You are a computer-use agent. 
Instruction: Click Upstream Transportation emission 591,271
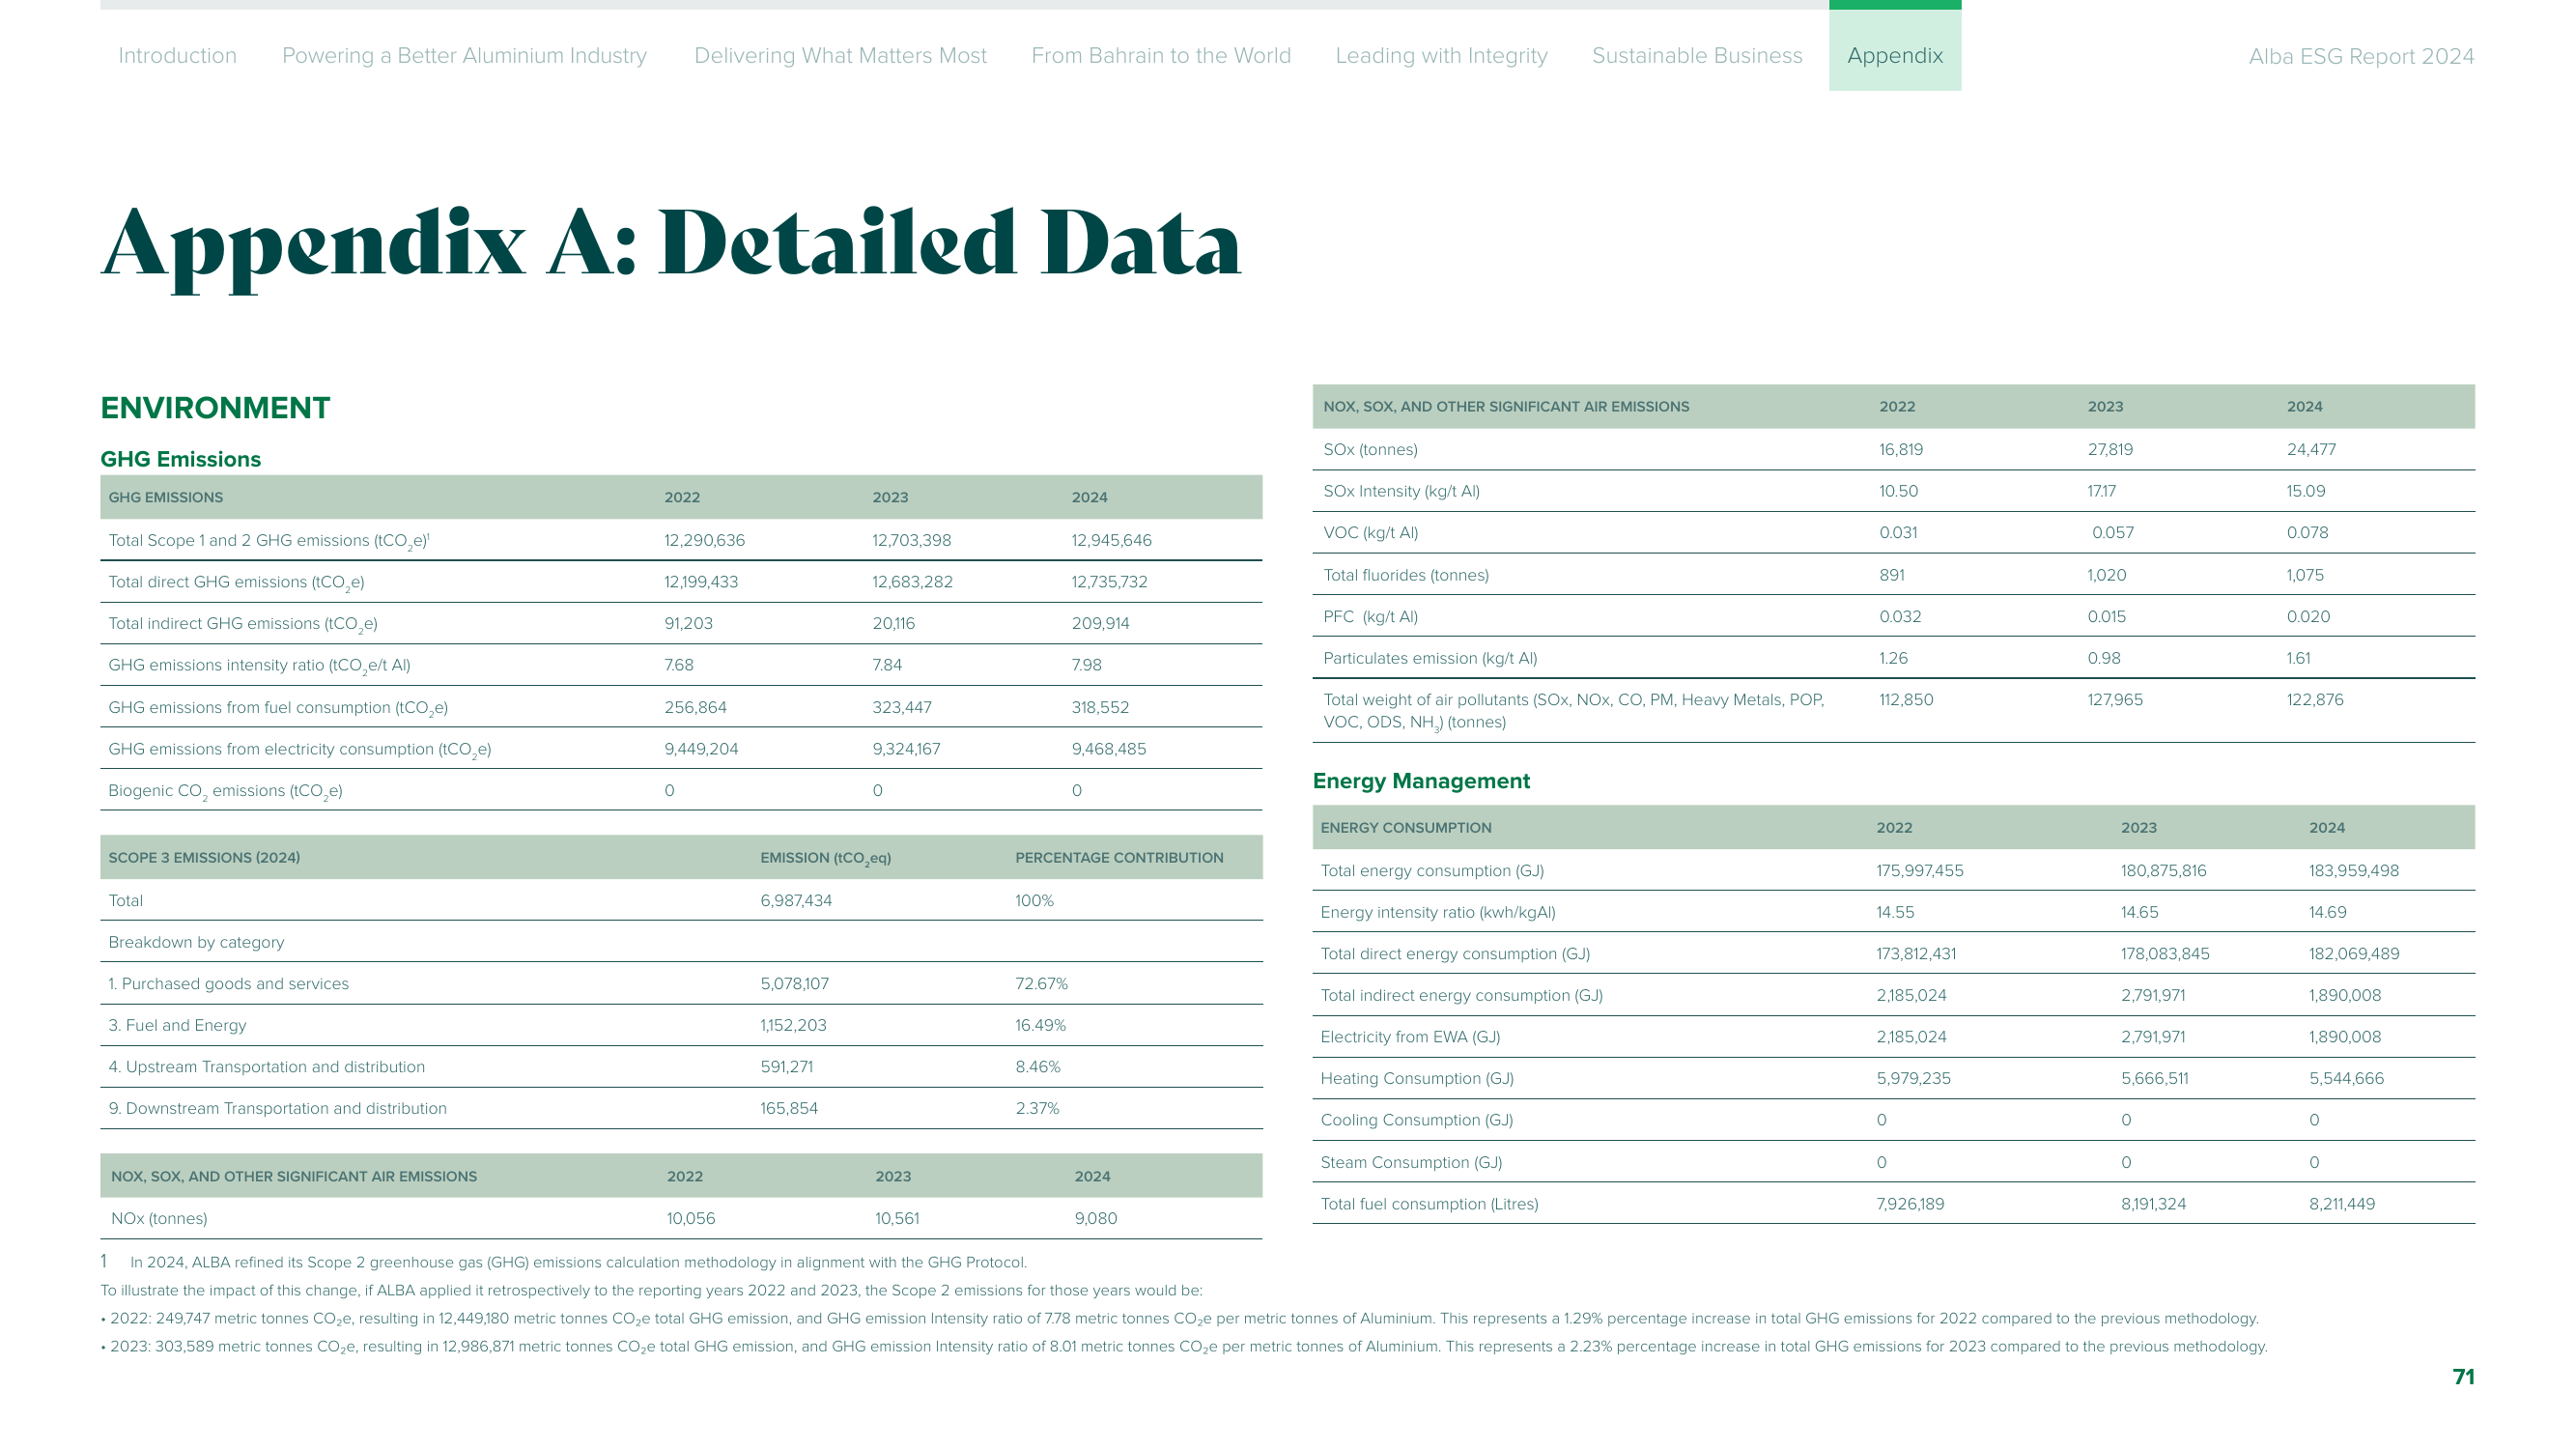click(x=786, y=1067)
